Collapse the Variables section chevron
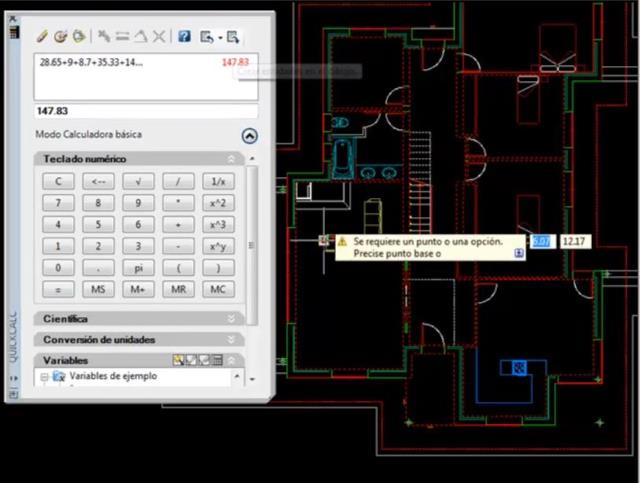Viewport: 640px width, 483px height. click(231, 360)
